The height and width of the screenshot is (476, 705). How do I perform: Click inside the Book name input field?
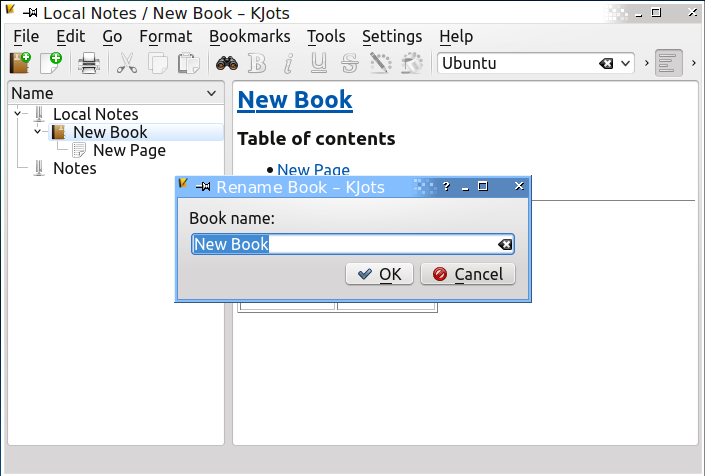pos(353,244)
